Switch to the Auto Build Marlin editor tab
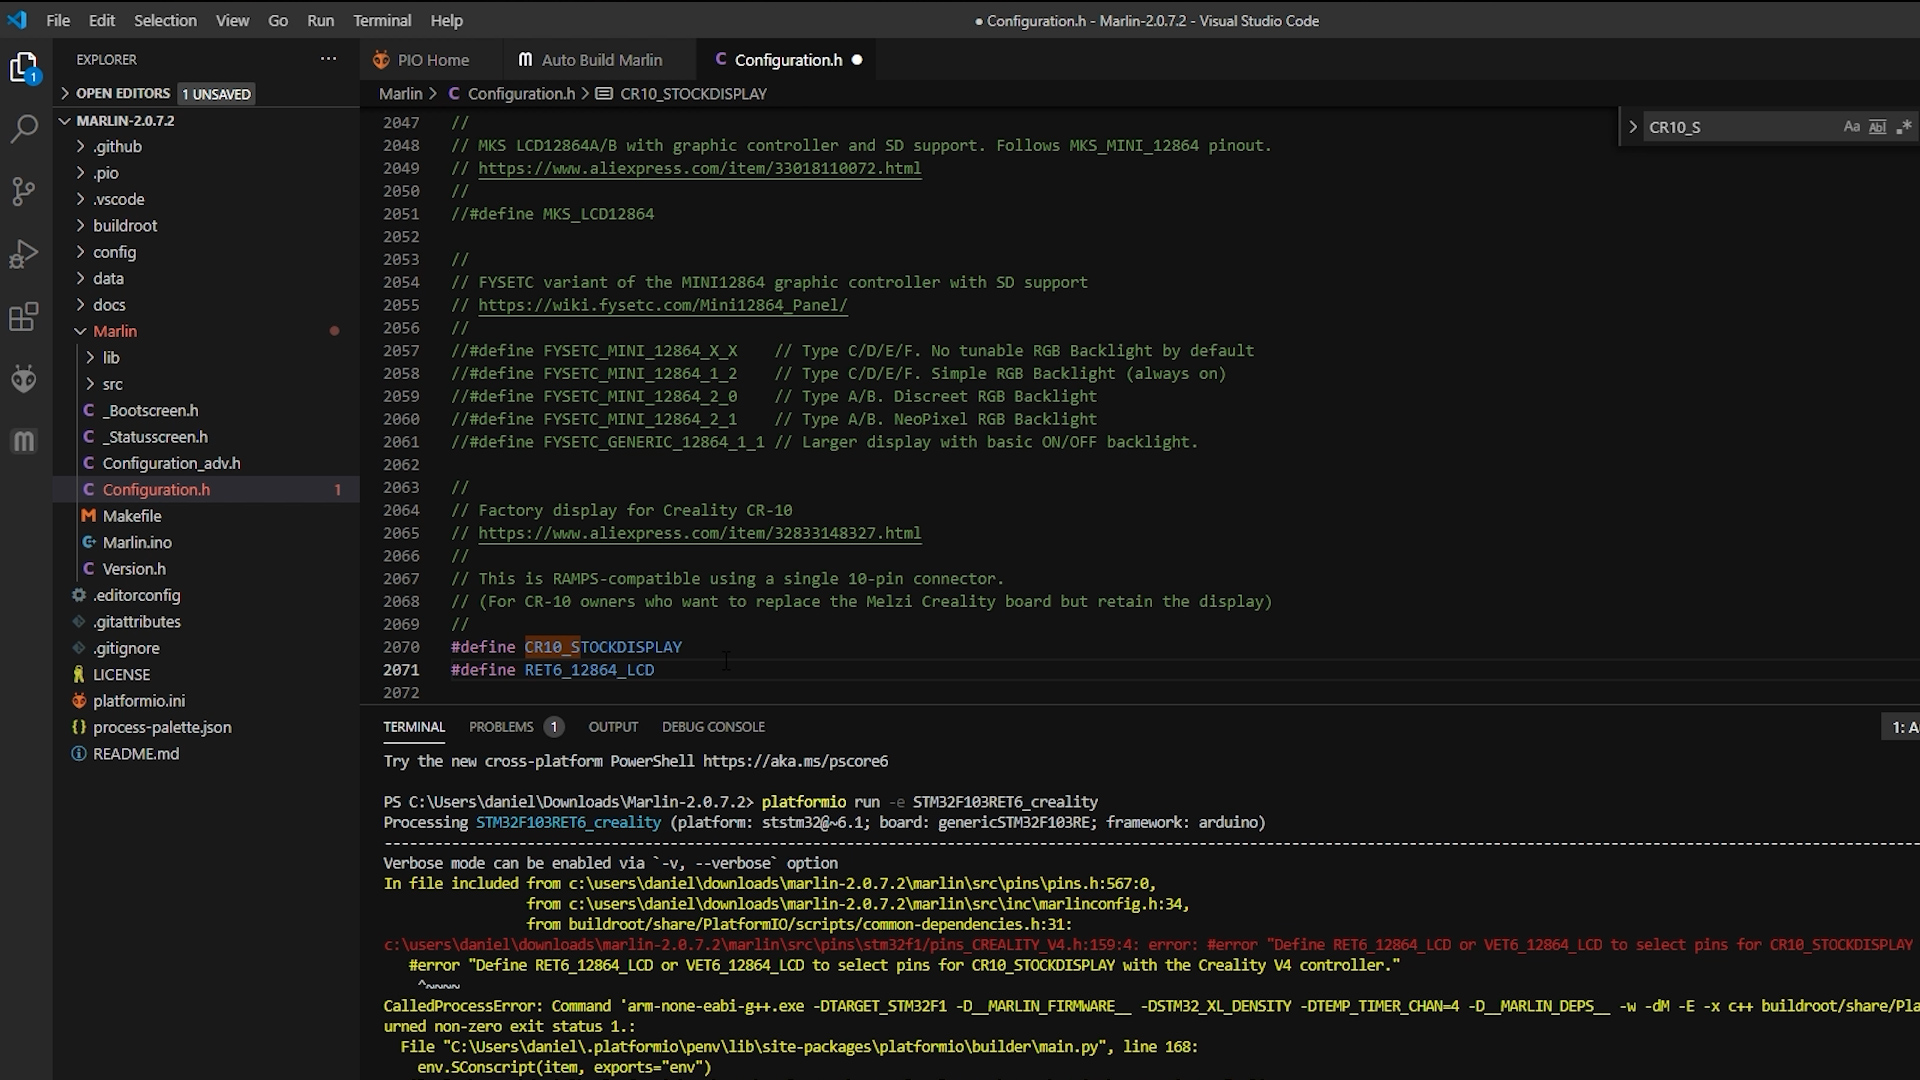This screenshot has width=1920, height=1080. pyautogui.click(x=601, y=60)
